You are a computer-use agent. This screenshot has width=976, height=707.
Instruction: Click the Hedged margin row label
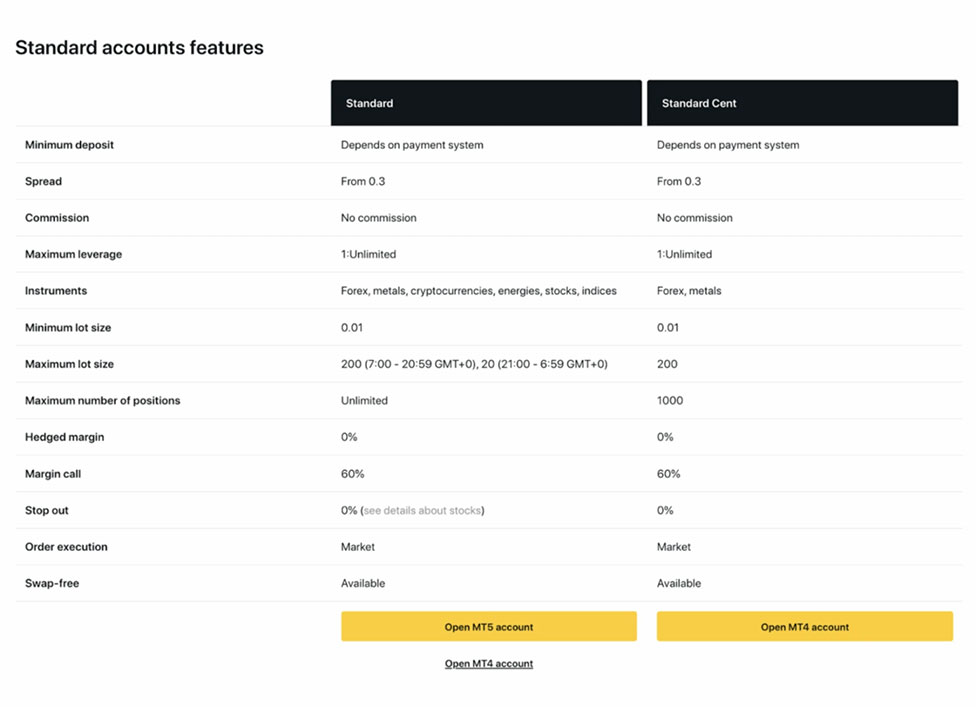coord(64,437)
